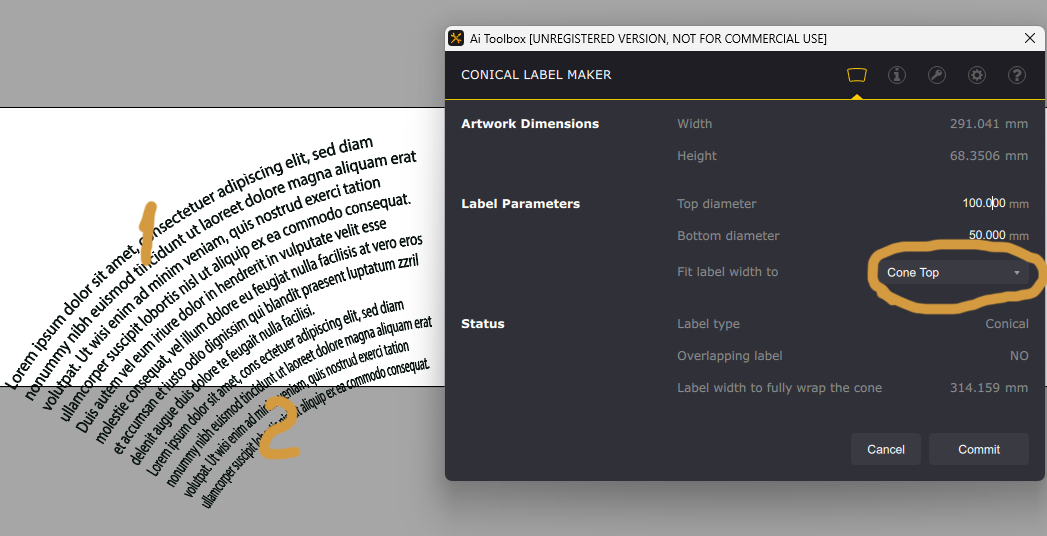Select the conical label shape icon
The height and width of the screenshot is (536, 1047).
857,75
